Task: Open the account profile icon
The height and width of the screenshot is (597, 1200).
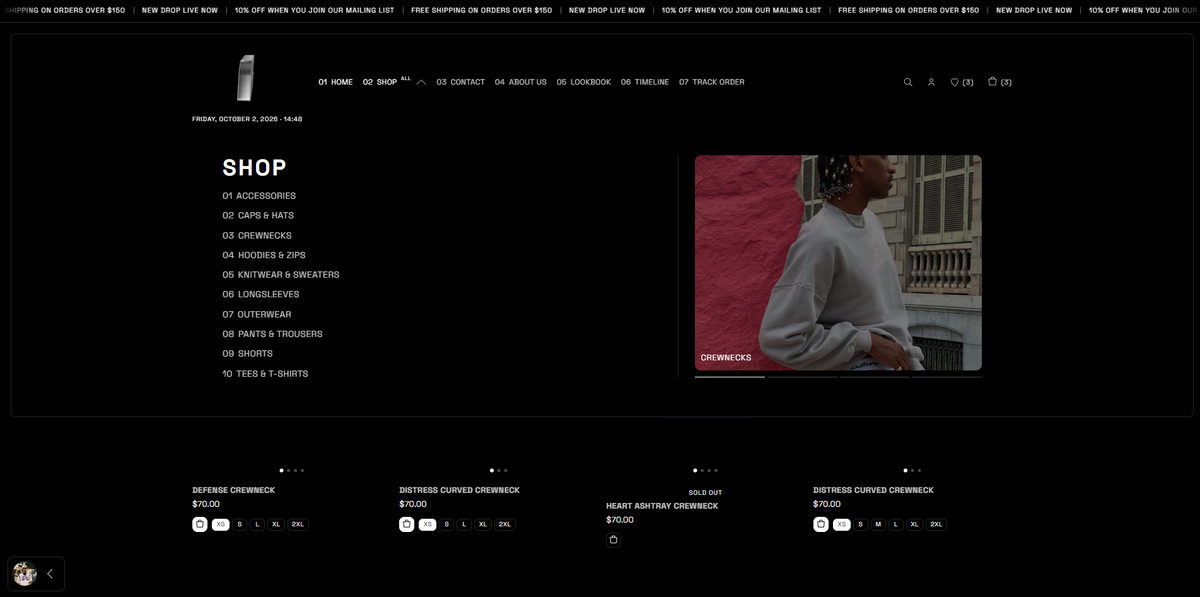Action: point(931,82)
